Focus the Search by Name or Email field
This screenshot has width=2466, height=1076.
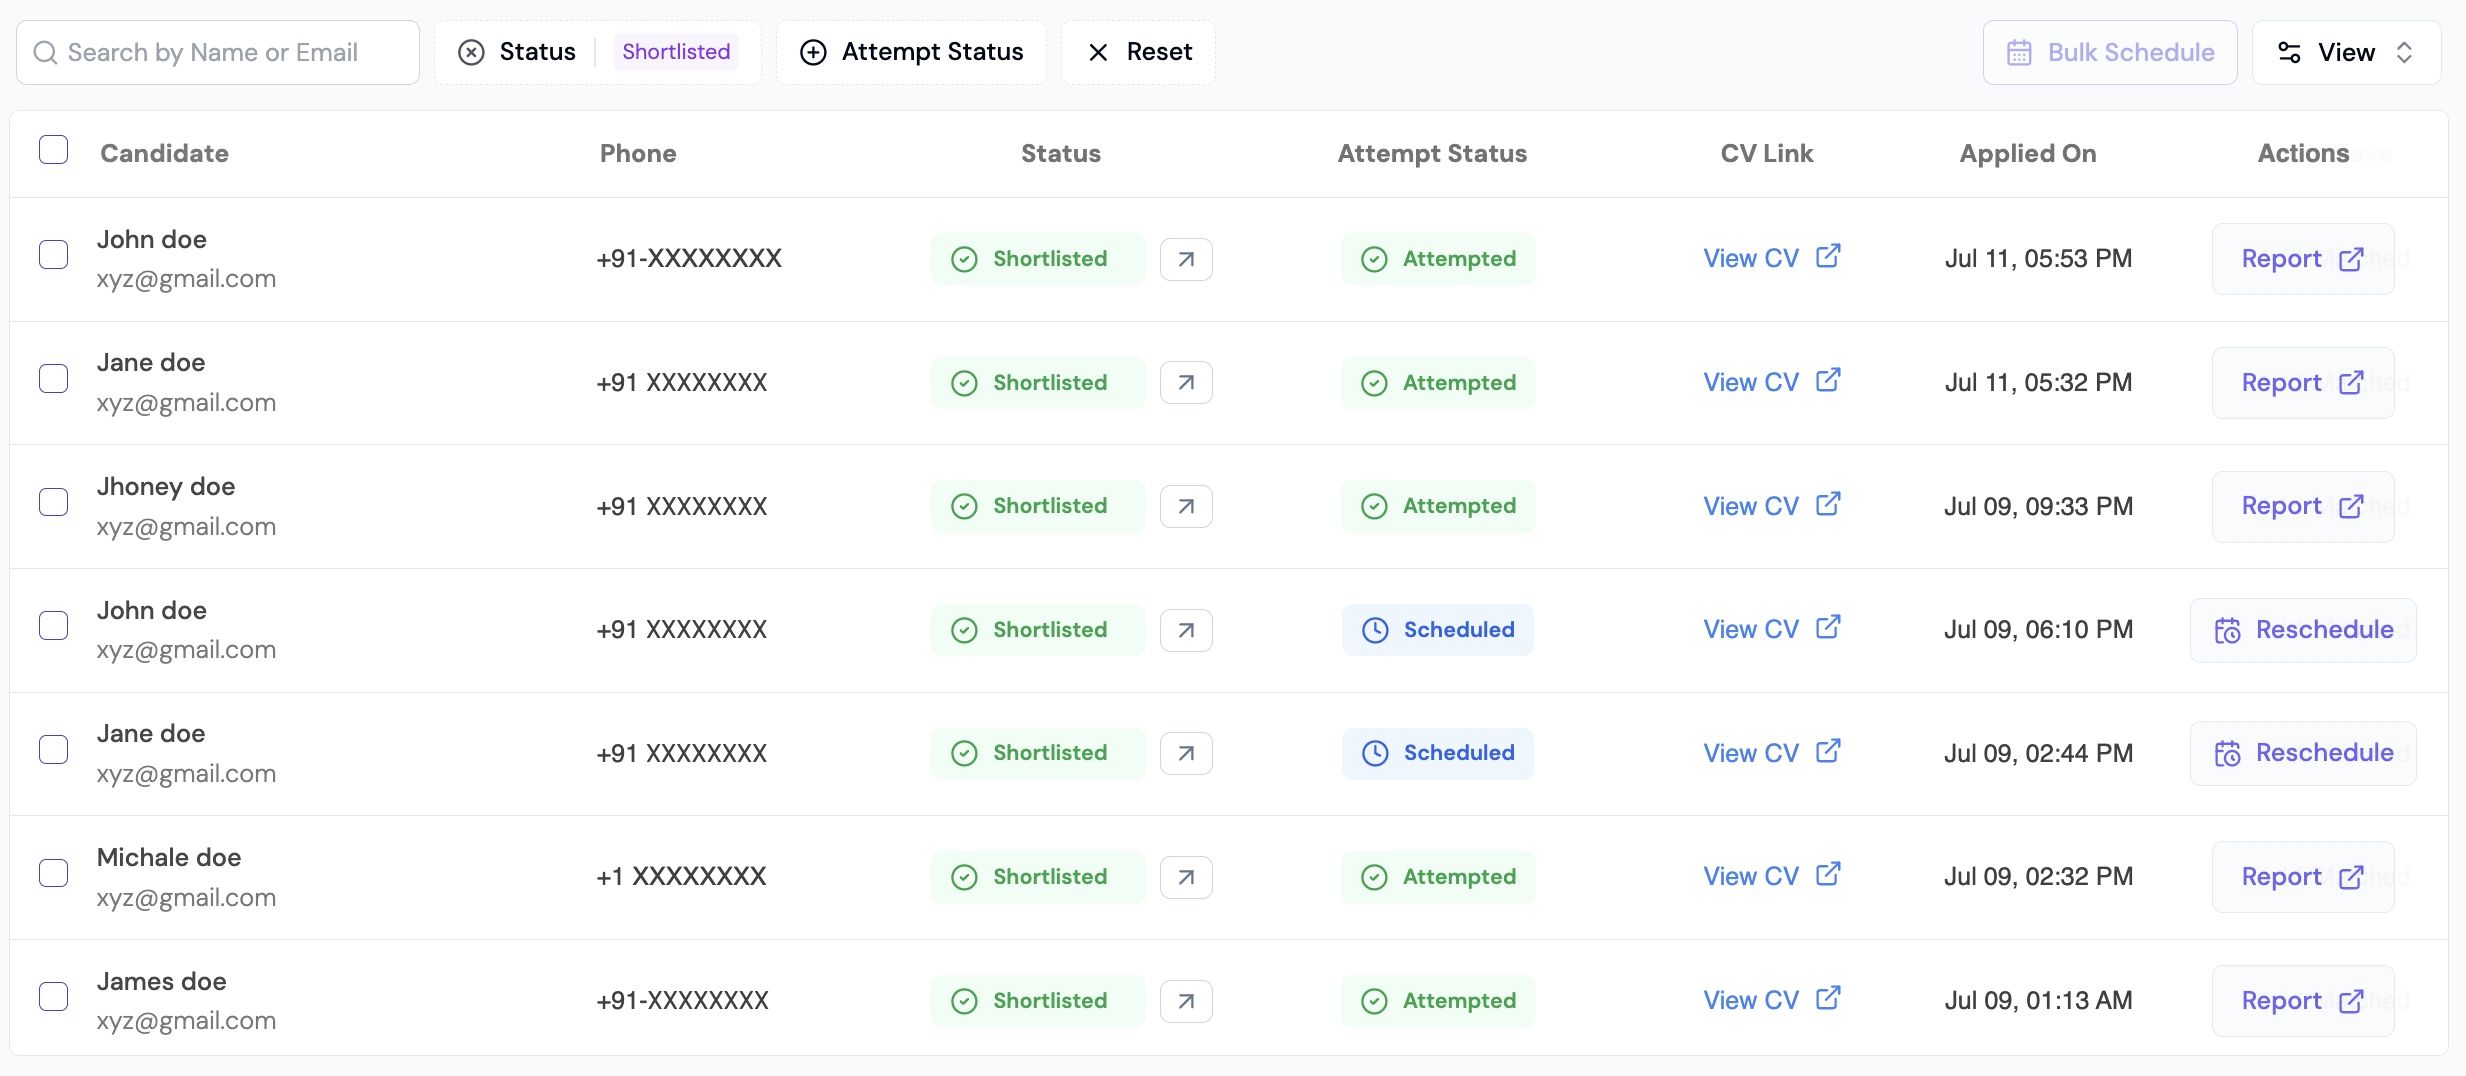point(230,52)
